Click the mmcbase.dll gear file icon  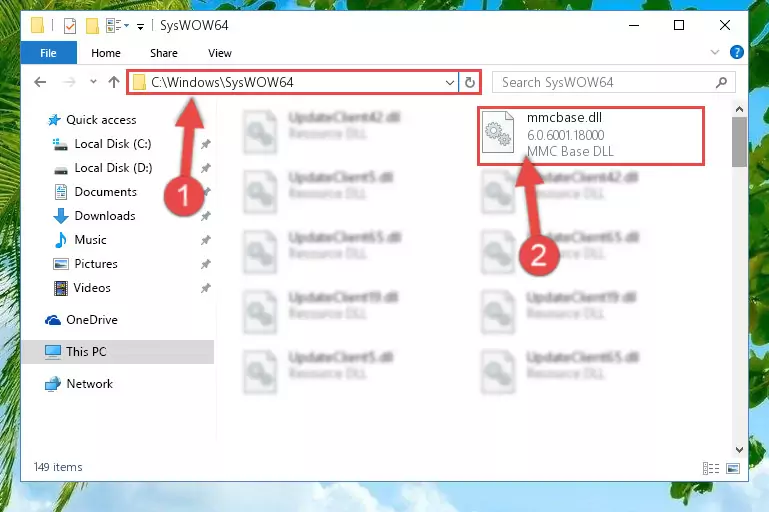(x=498, y=133)
